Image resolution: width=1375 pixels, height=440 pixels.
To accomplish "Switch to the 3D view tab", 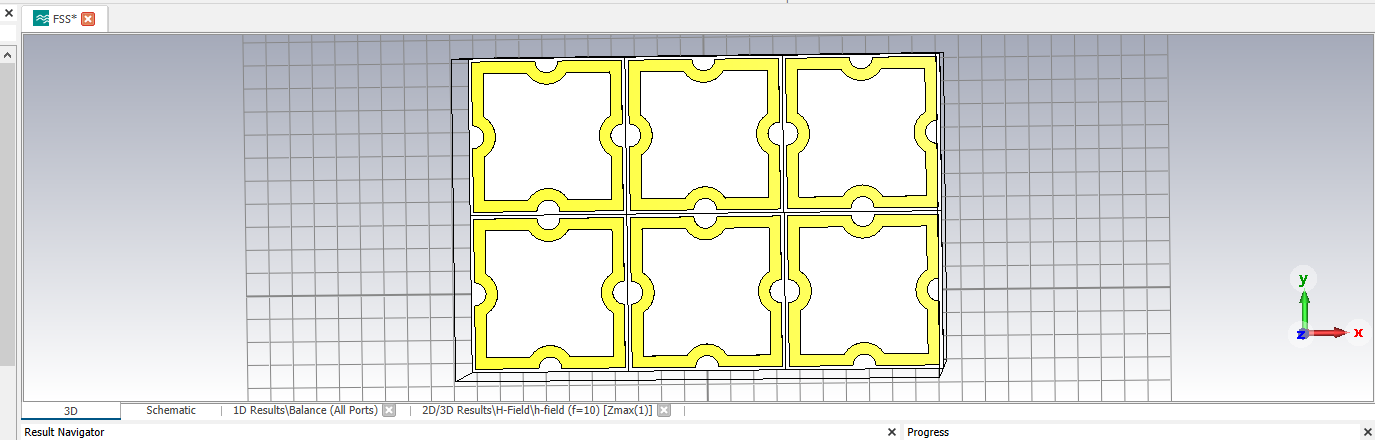I will 71,411.
